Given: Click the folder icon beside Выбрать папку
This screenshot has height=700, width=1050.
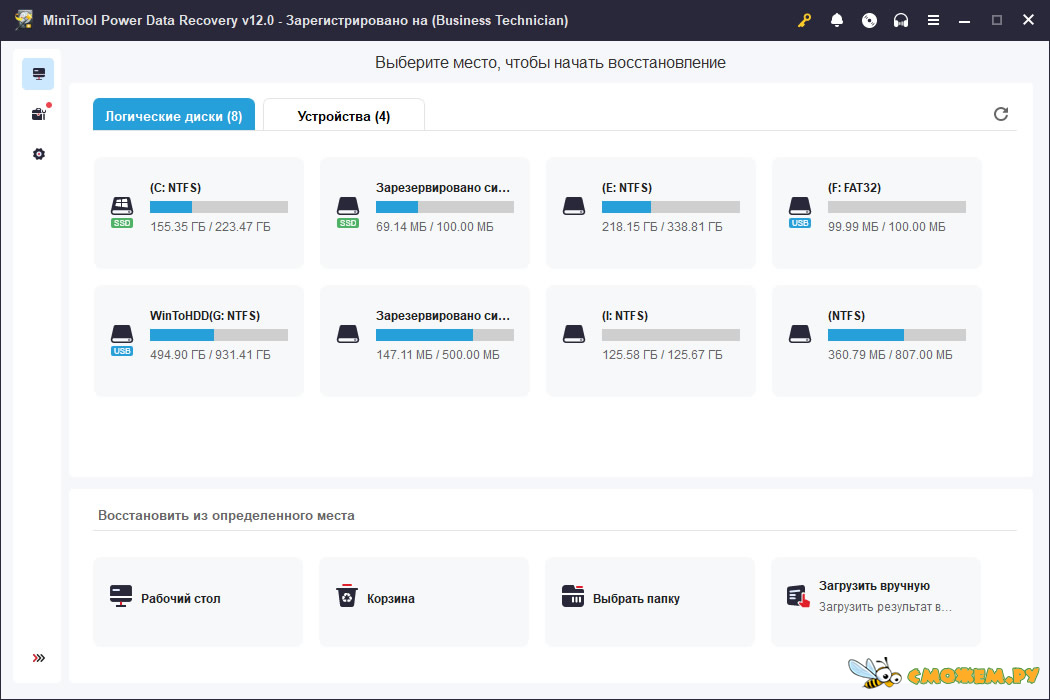Looking at the screenshot, I should (573, 596).
